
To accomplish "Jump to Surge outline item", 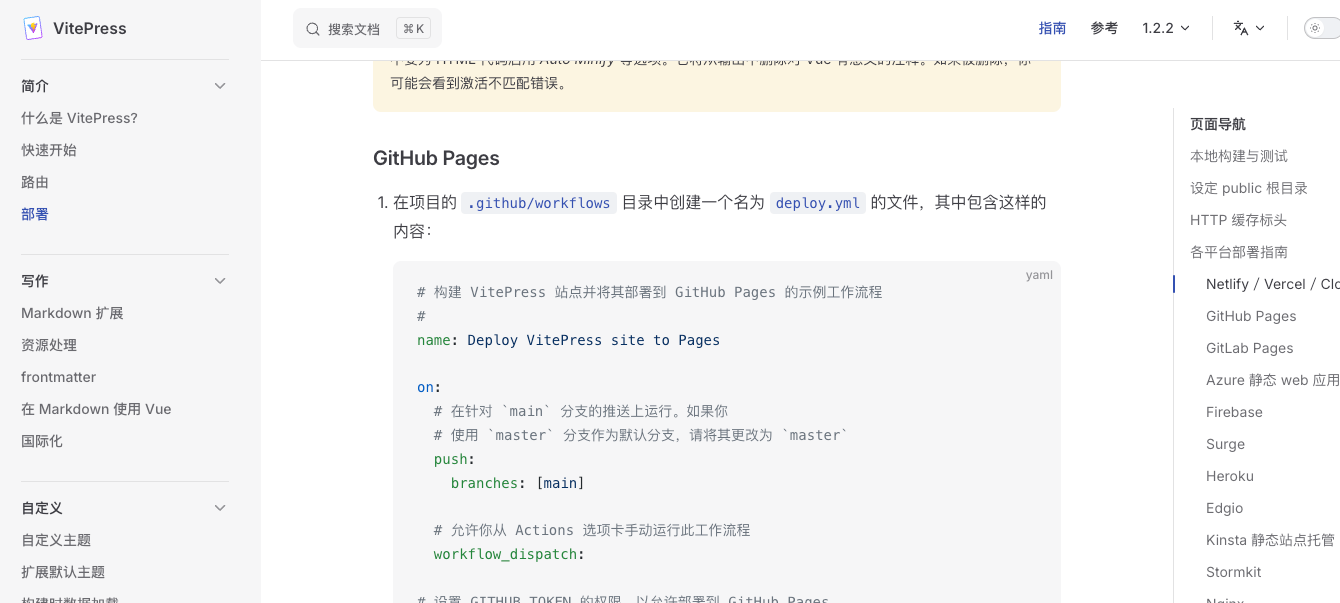I will pyautogui.click(x=1225, y=444).
